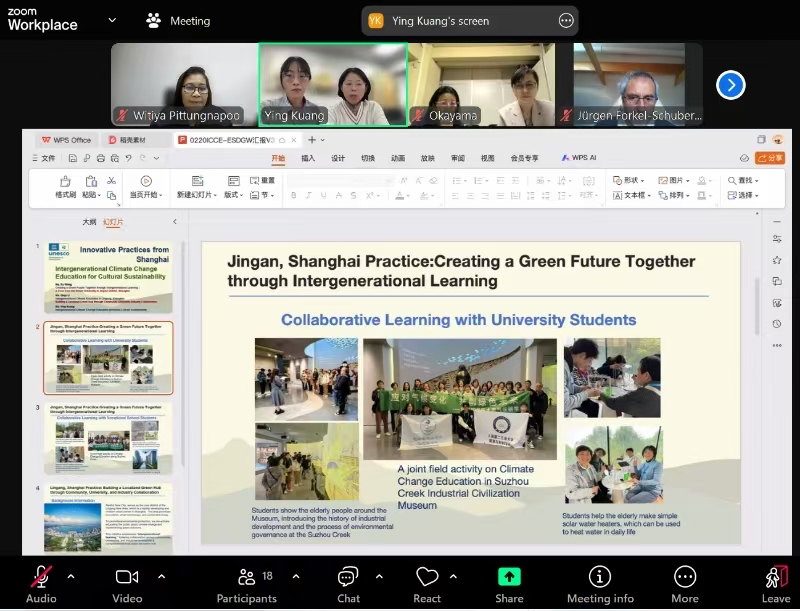Show next video participants with blue arrow
This screenshot has height=611, width=800.
[731, 85]
